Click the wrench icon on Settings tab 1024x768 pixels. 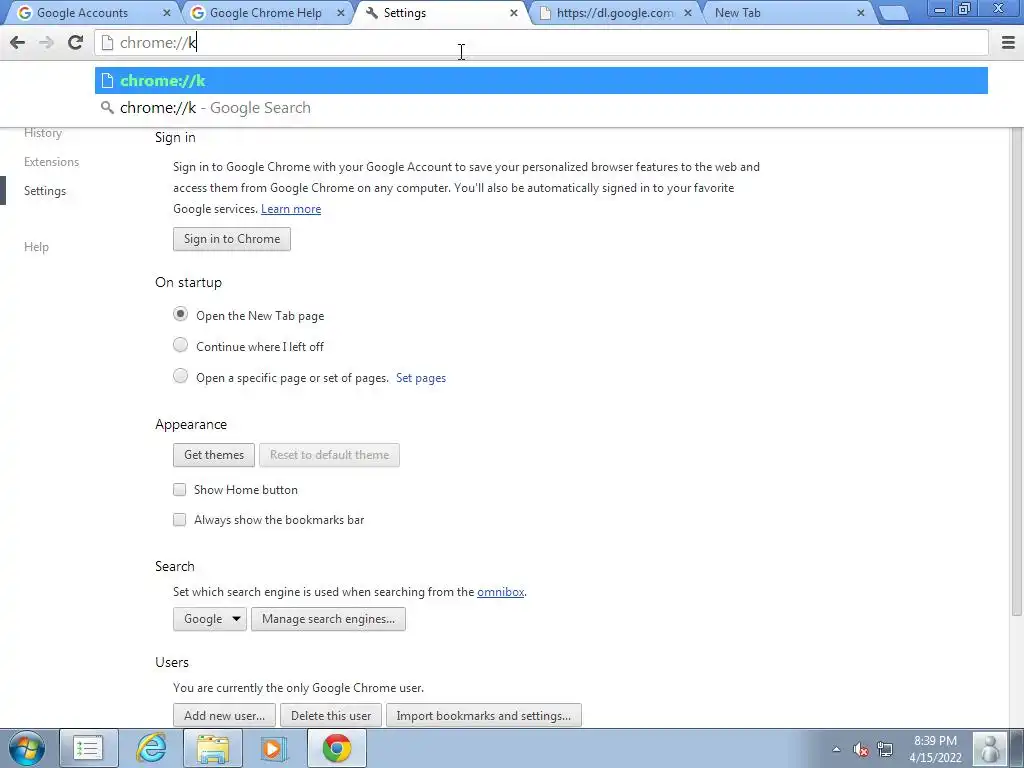[x=372, y=13]
